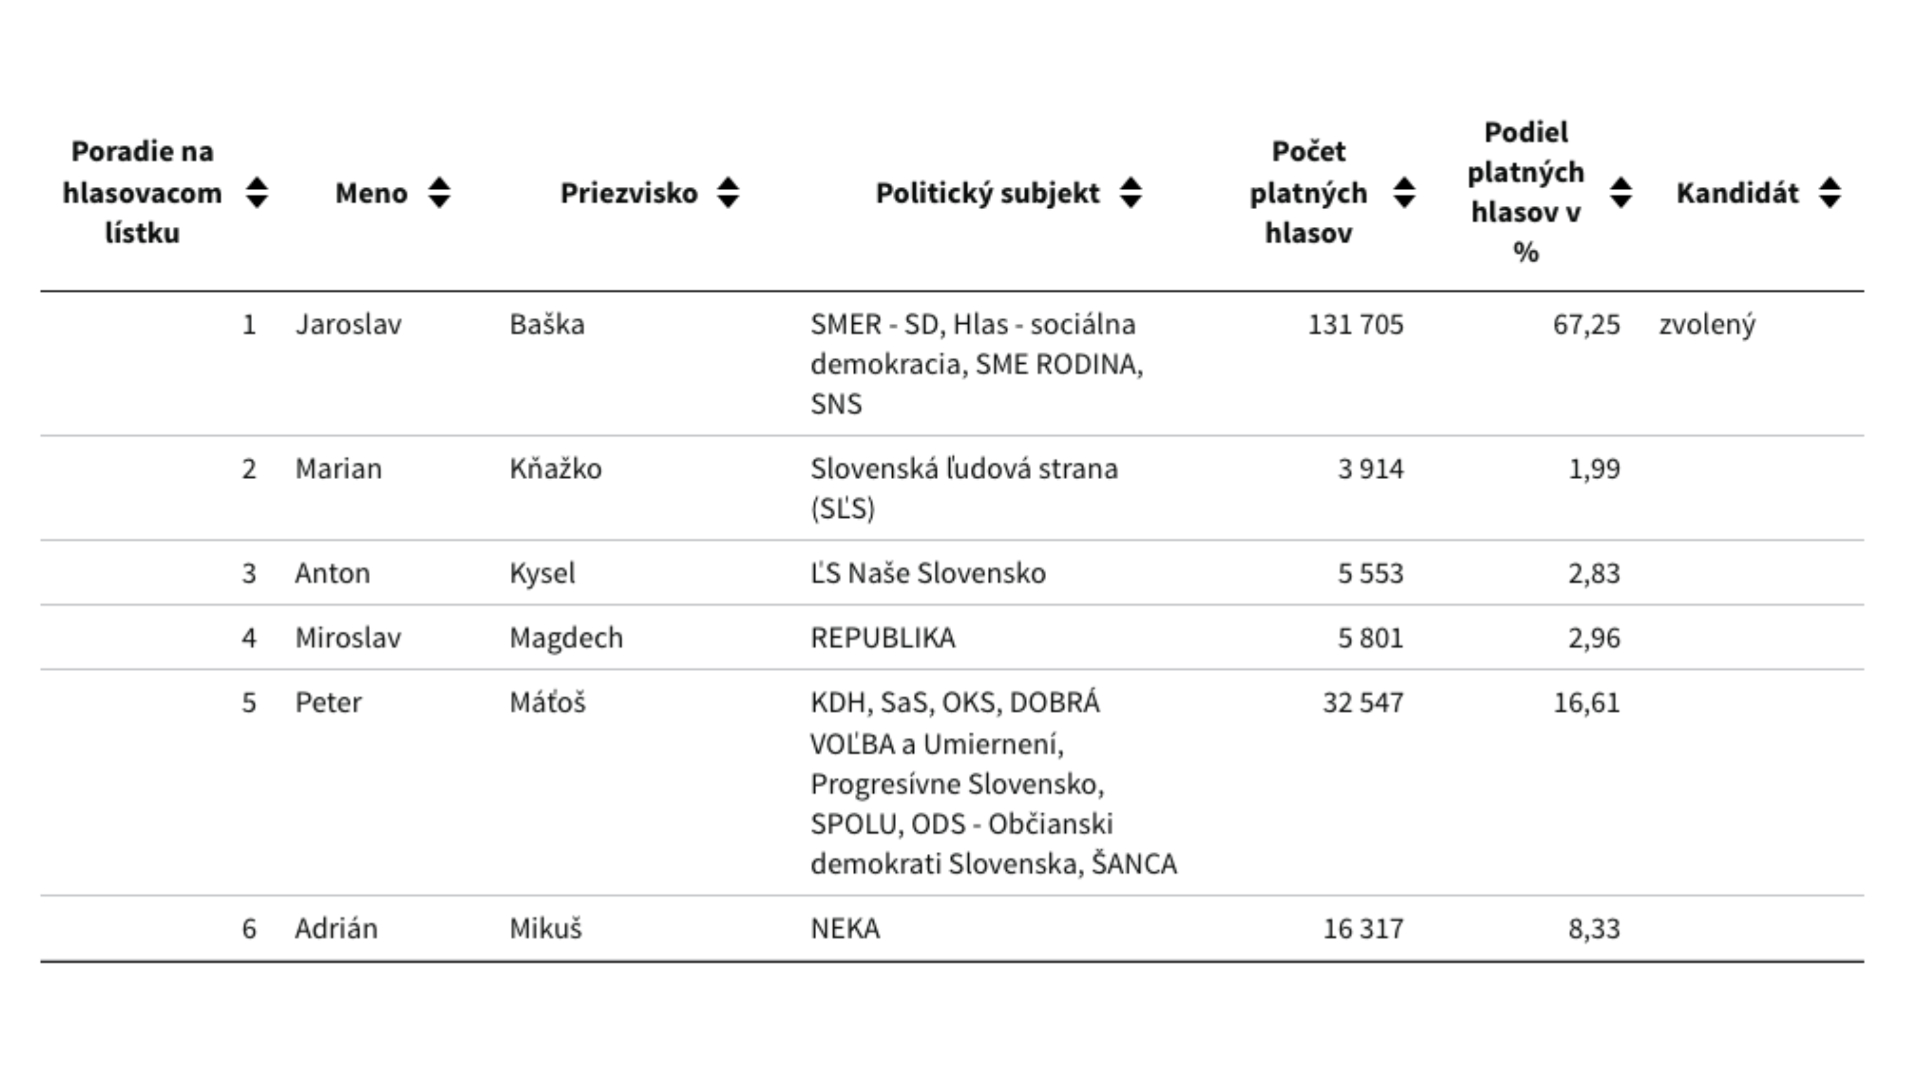This screenshot has width=1920, height=1080.
Task: Select the NEKA political subject cell
Action: tap(845, 928)
